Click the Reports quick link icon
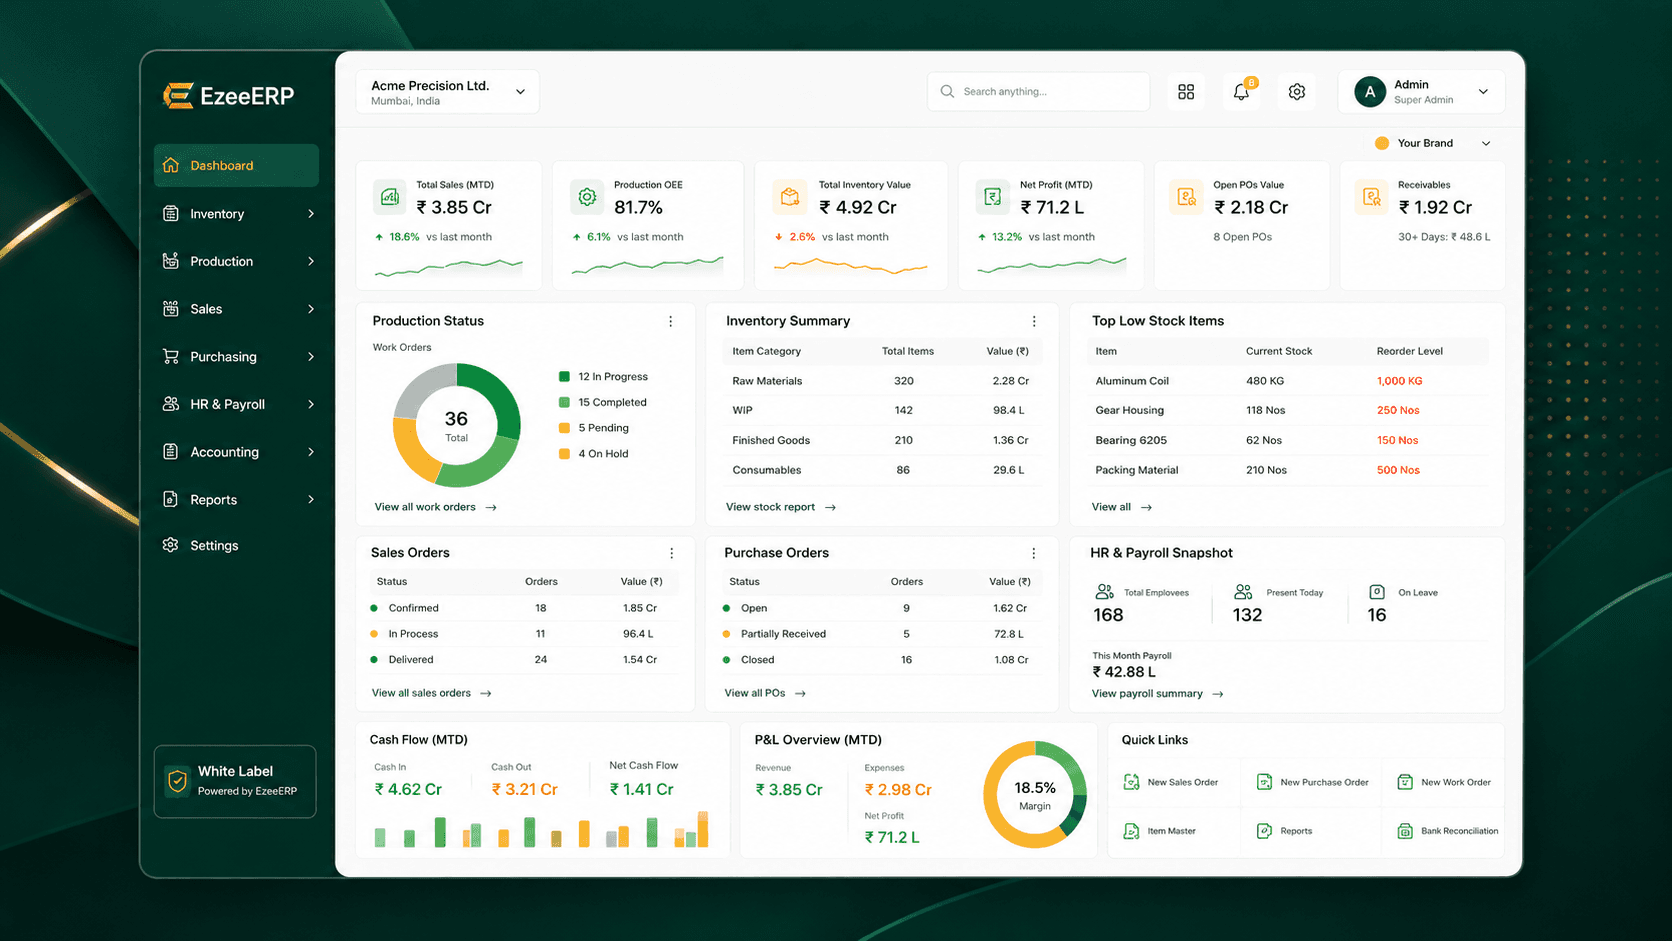 tap(1264, 831)
